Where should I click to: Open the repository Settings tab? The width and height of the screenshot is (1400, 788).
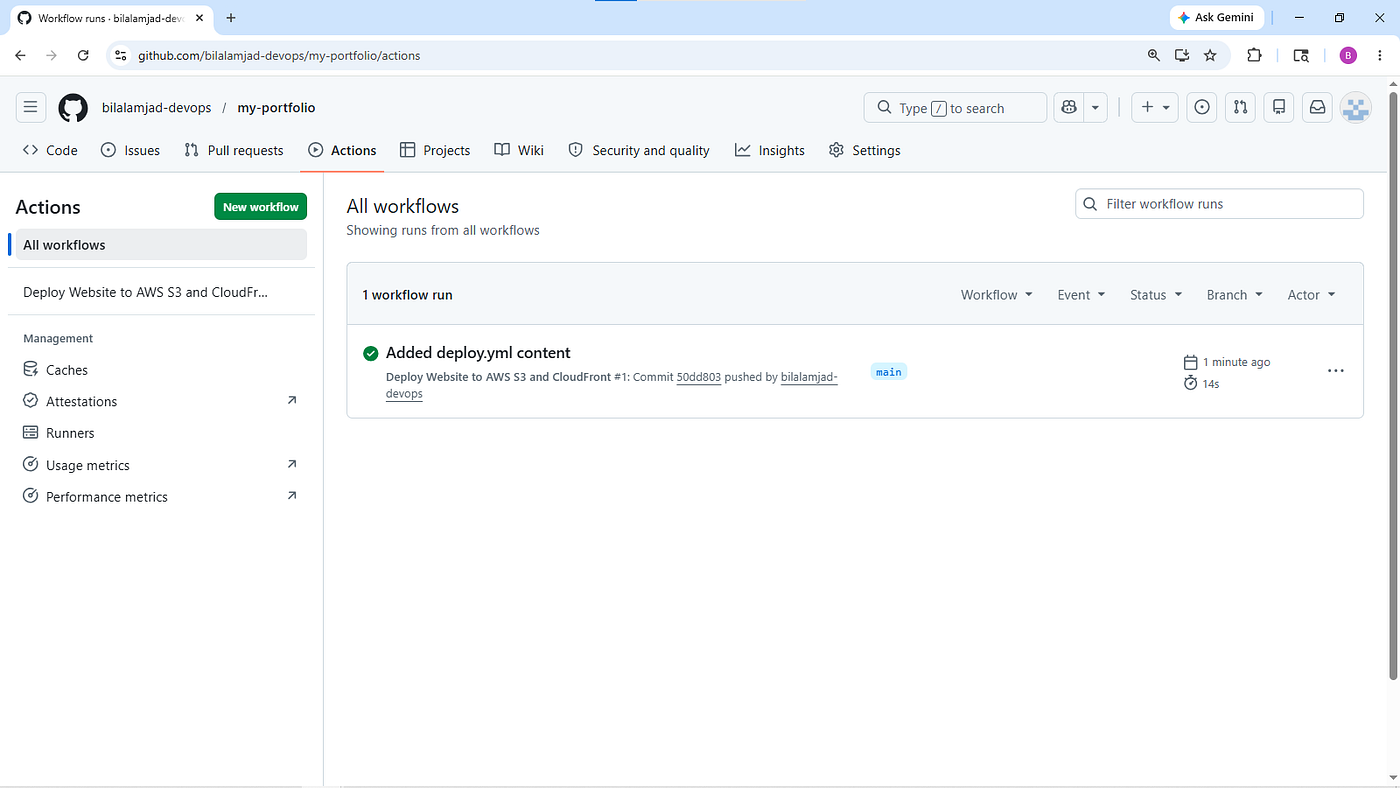coord(865,150)
